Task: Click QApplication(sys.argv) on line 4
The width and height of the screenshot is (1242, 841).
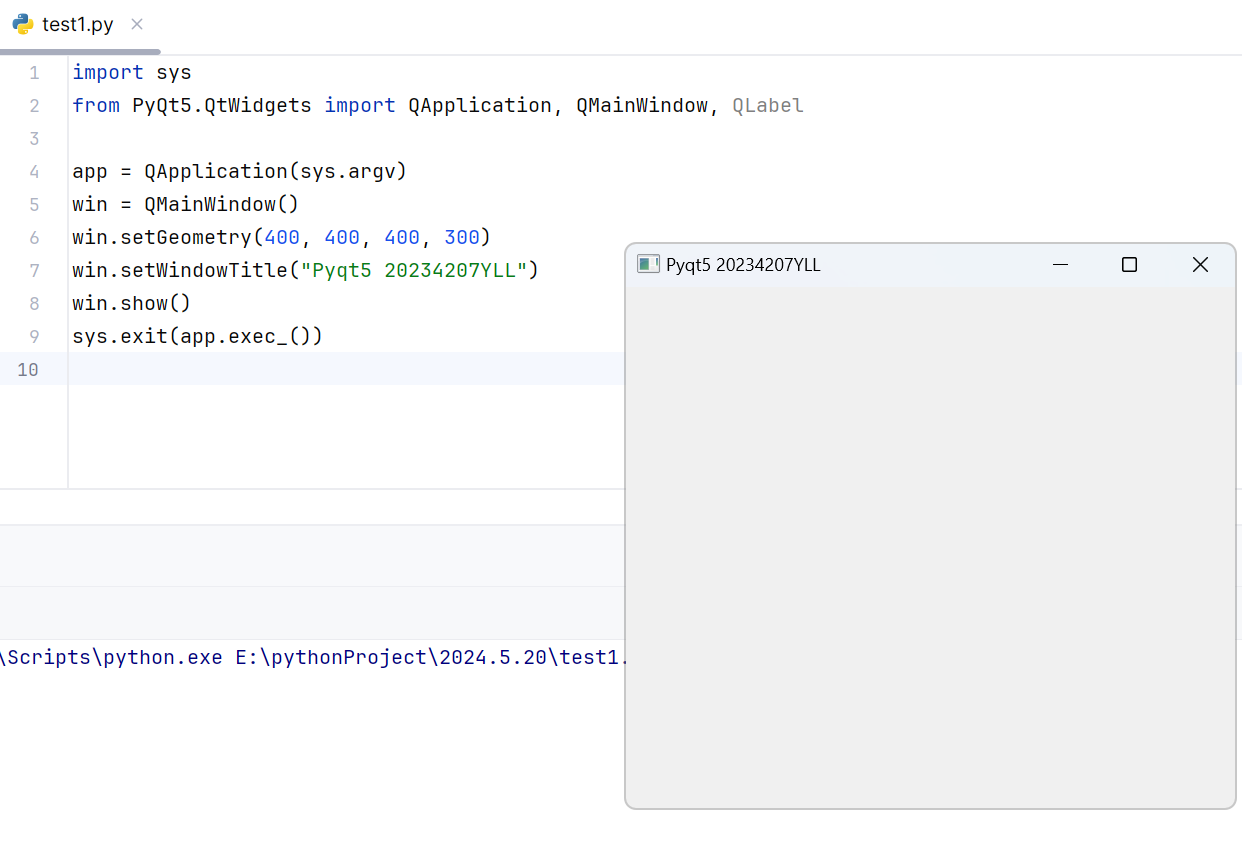Action: (x=275, y=172)
